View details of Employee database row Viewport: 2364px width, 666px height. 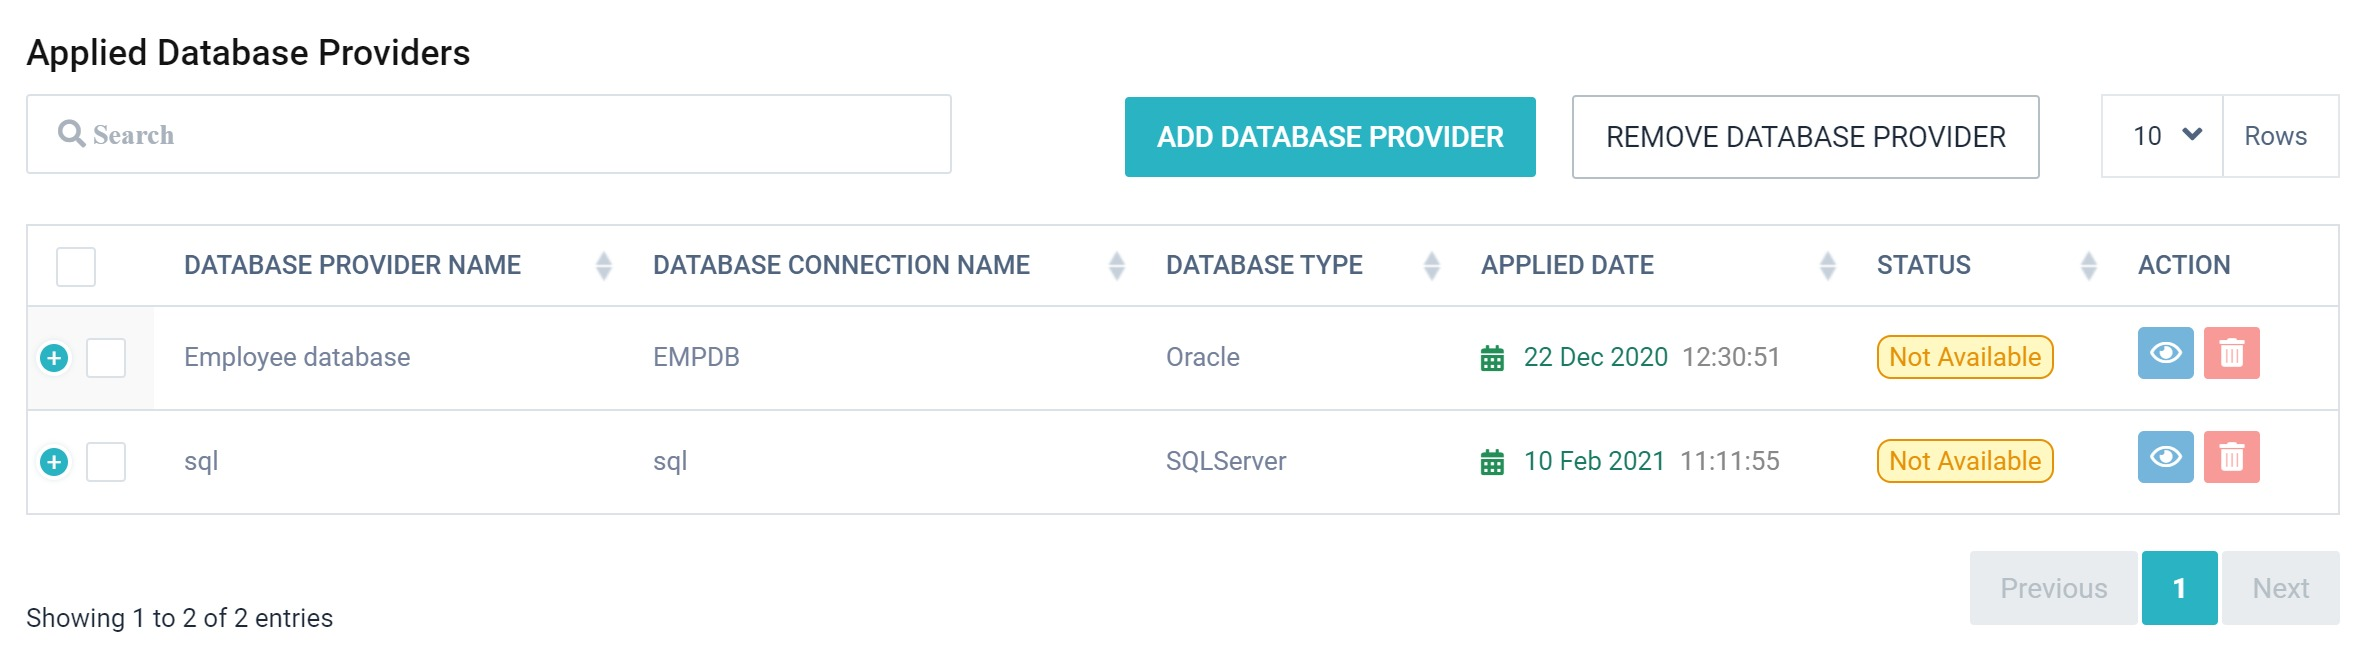pos(2165,353)
